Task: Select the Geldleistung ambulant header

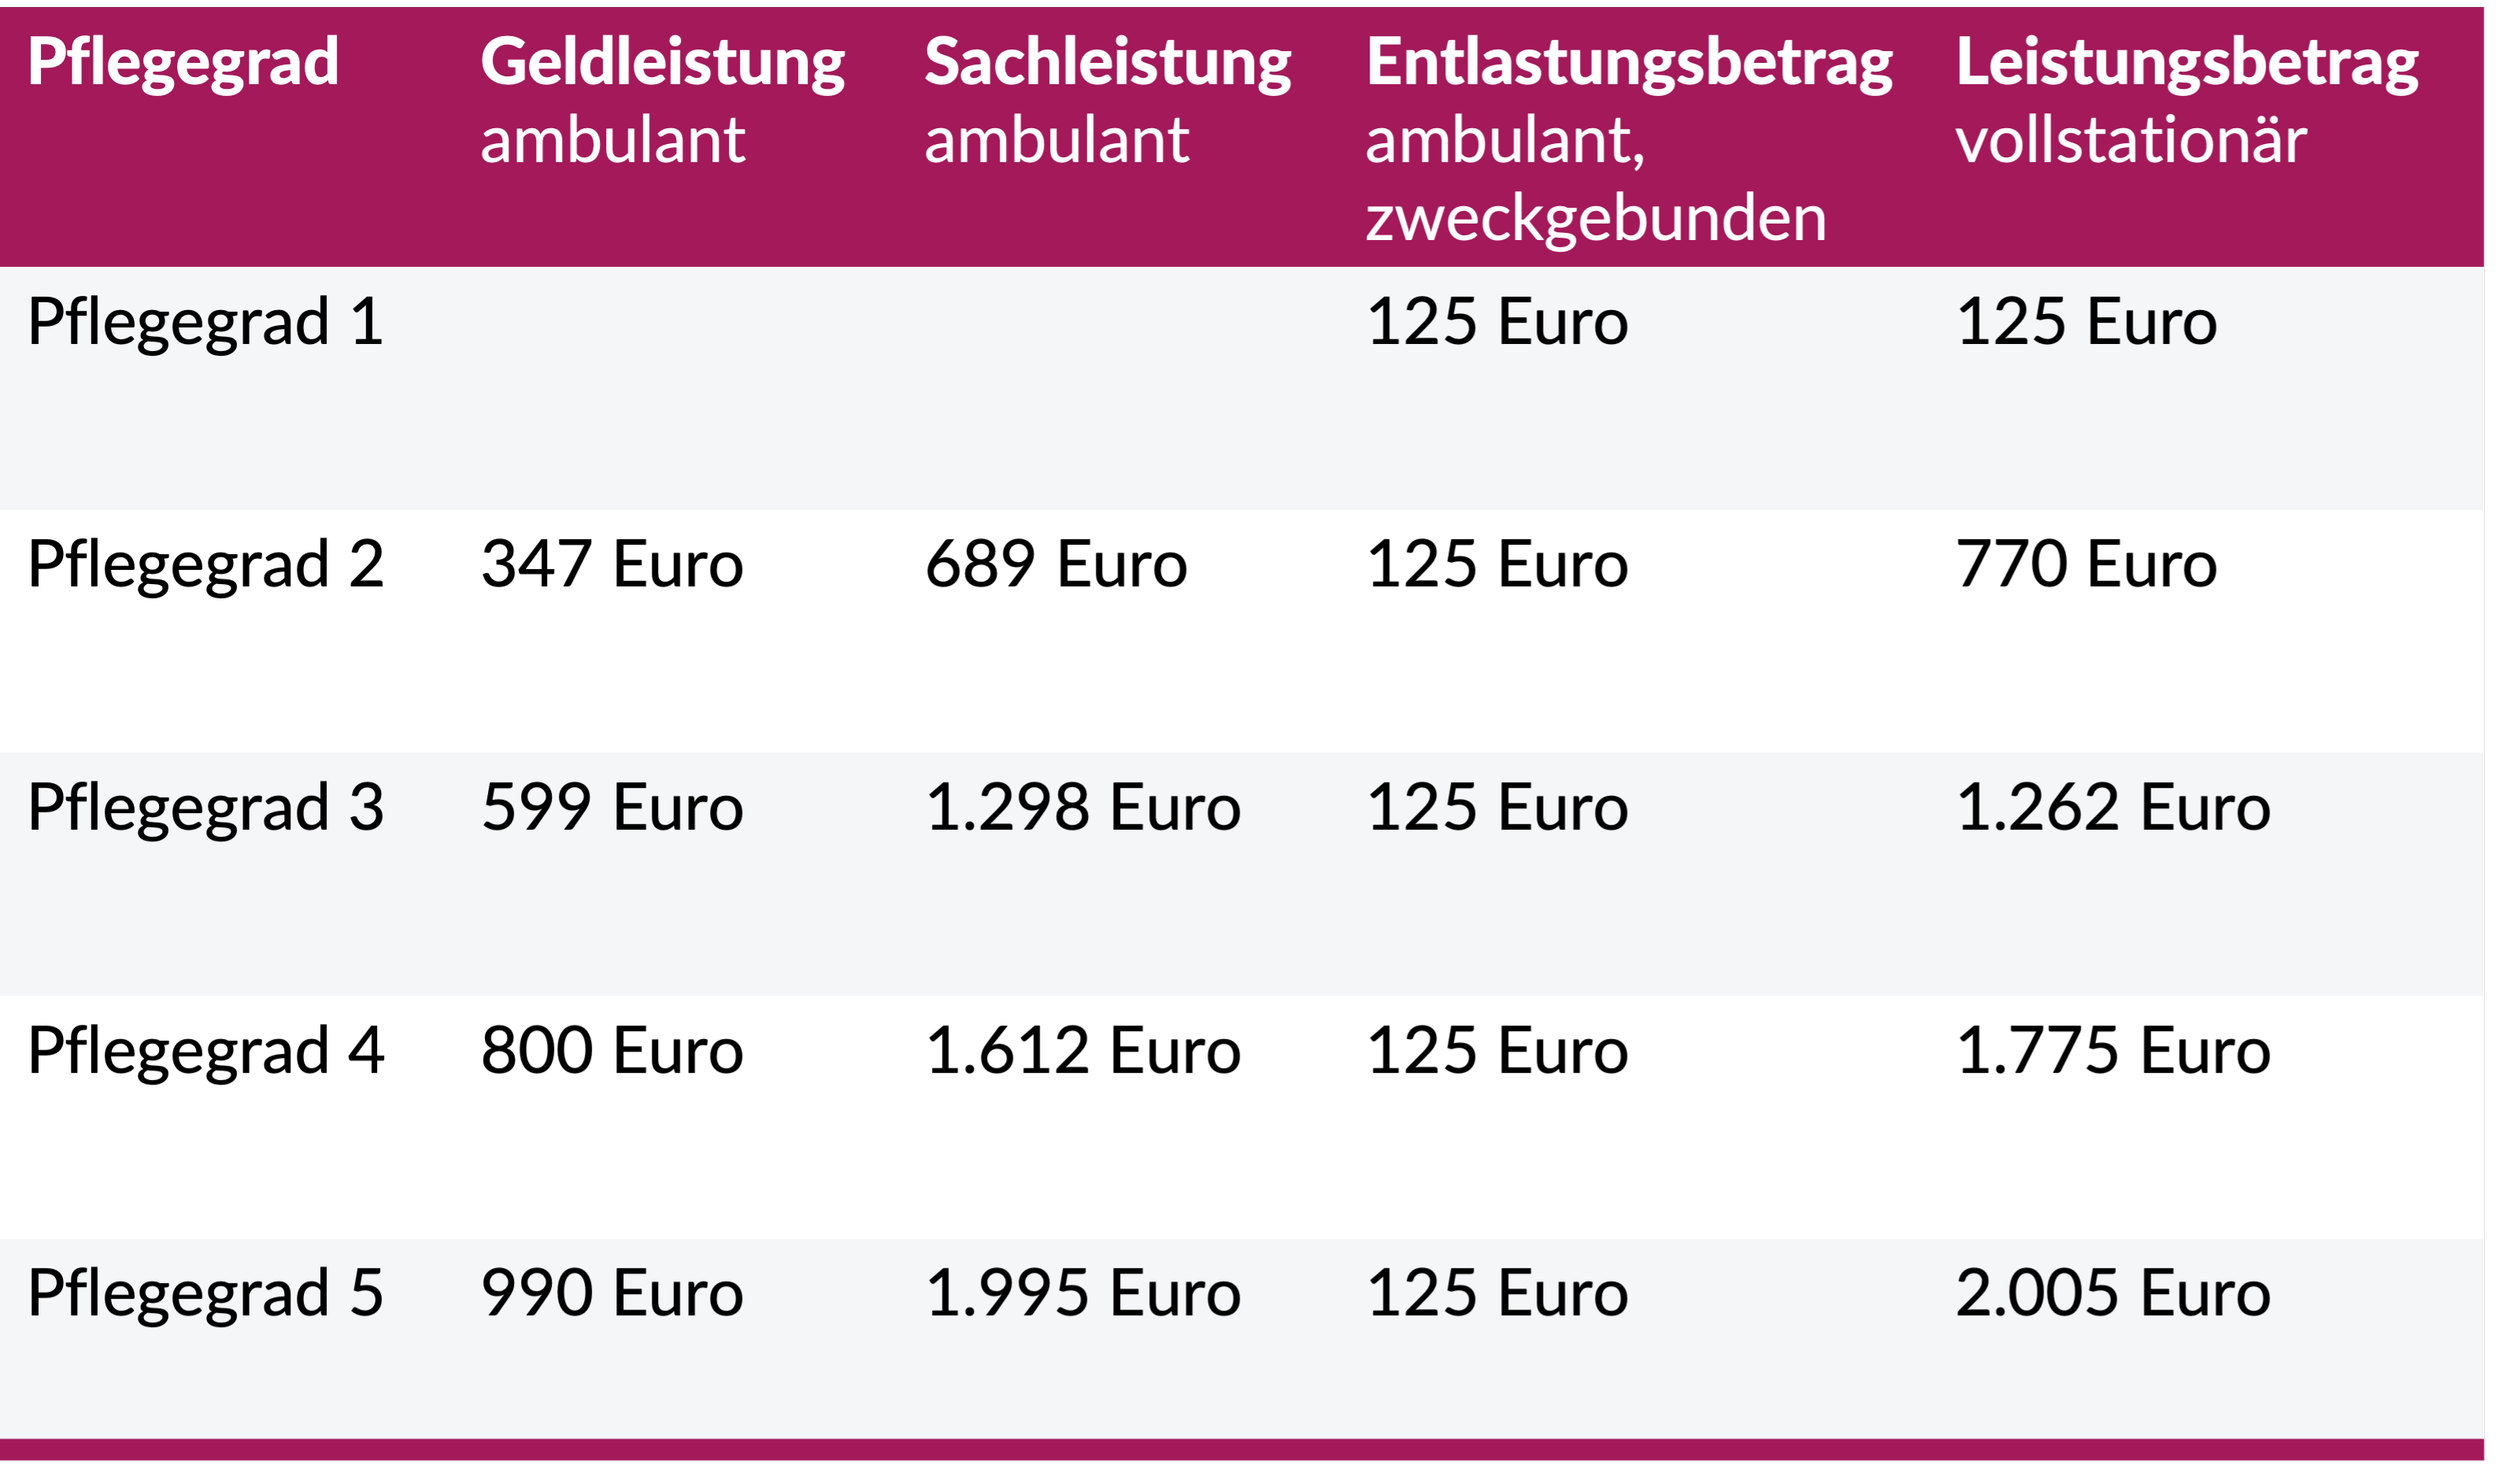Action: [662, 100]
